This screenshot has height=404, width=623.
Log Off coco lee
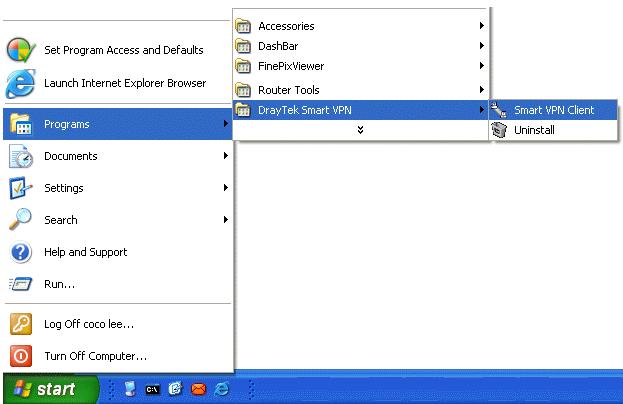click(x=88, y=324)
